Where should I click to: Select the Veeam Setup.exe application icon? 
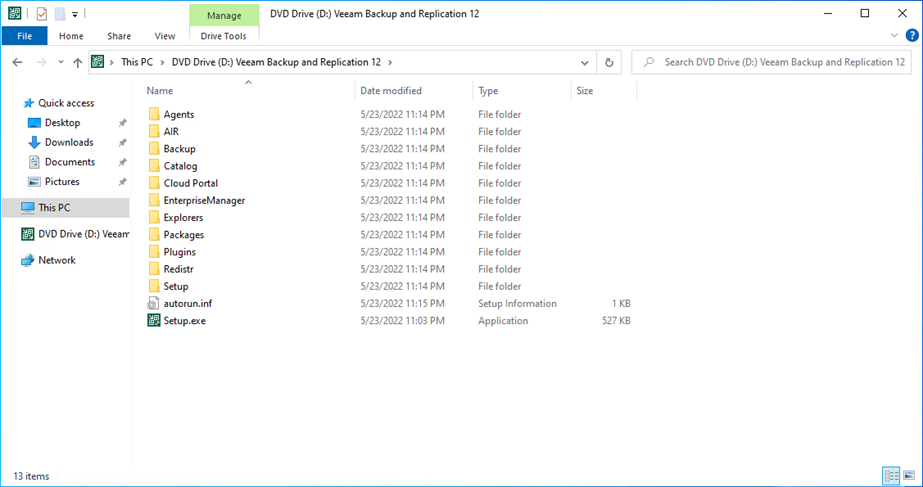pyautogui.click(x=154, y=320)
